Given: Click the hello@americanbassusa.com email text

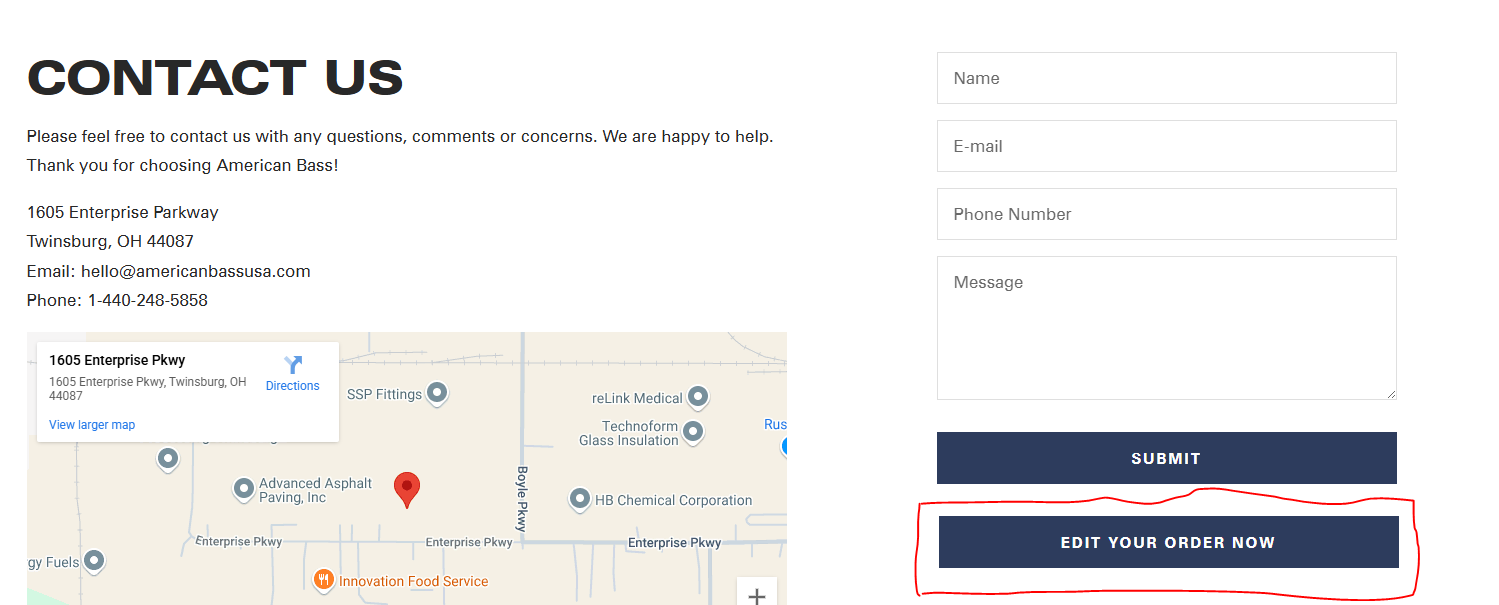Looking at the screenshot, I should coord(196,271).
